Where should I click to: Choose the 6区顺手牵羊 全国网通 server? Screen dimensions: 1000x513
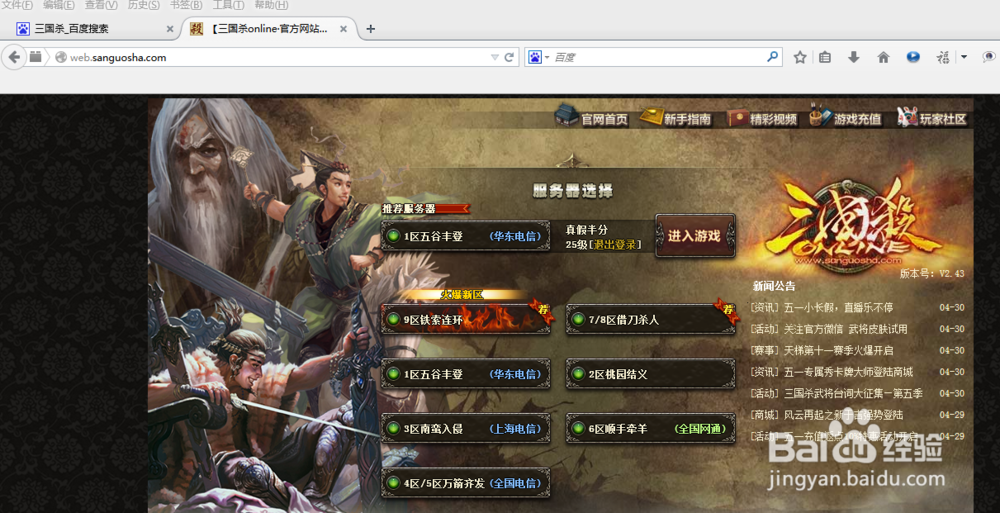coord(651,429)
